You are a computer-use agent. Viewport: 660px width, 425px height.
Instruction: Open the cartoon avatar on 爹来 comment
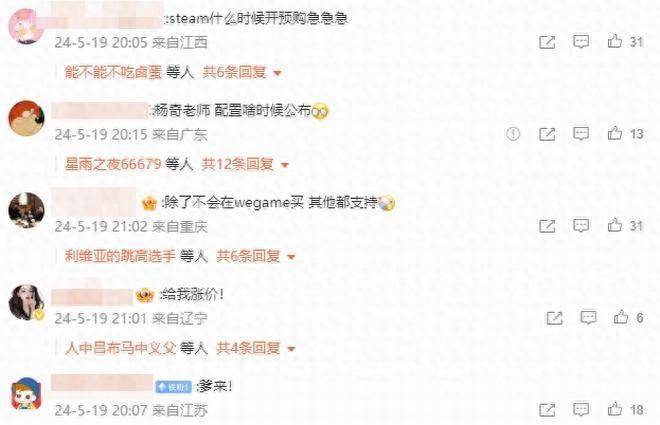pyautogui.click(x=26, y=394)
